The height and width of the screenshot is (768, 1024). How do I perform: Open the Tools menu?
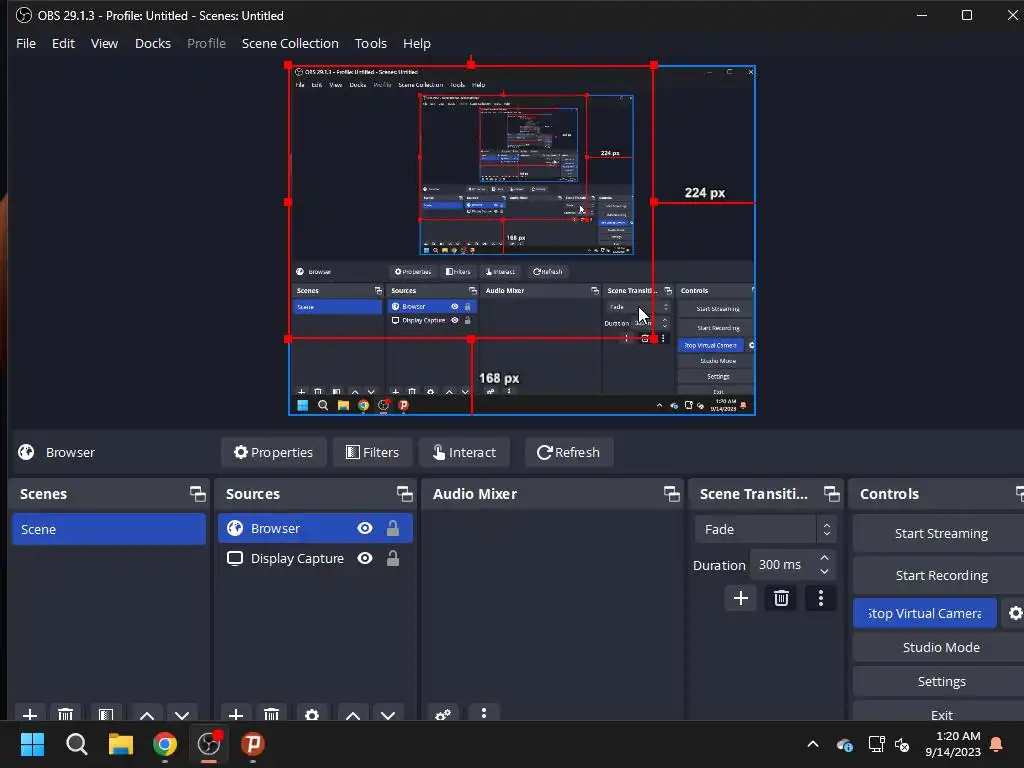(370, 43)
